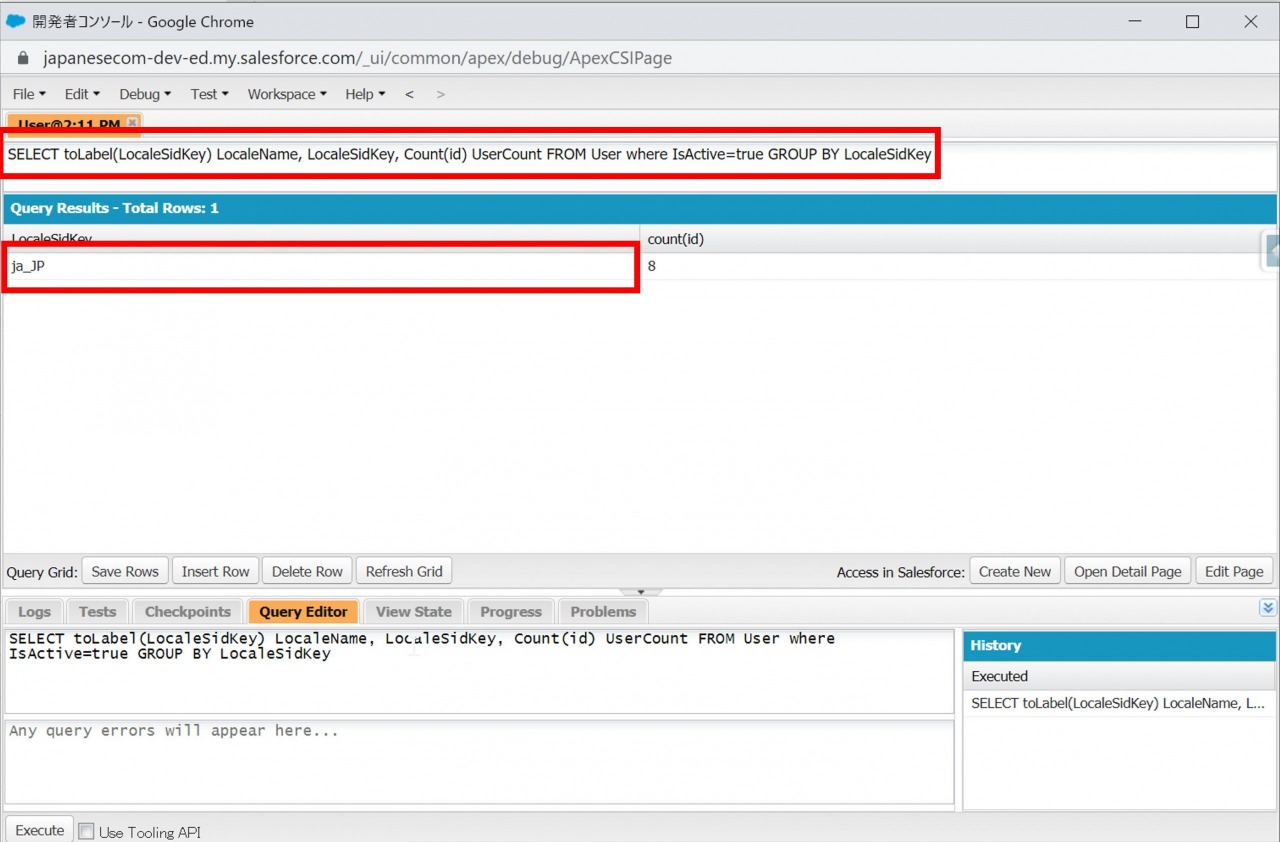Click the Save Rows button
1280x842 pixels.
[125, 571]
